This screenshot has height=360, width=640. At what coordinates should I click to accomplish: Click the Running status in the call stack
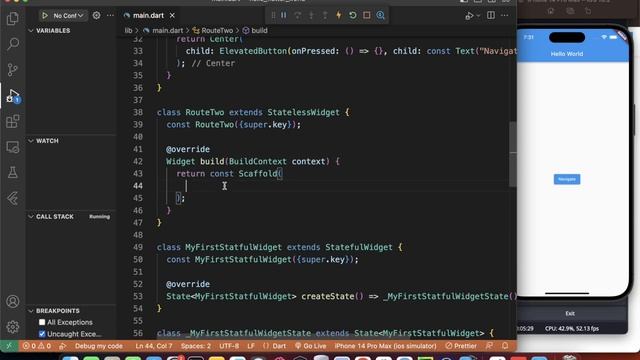pos(99,217)
